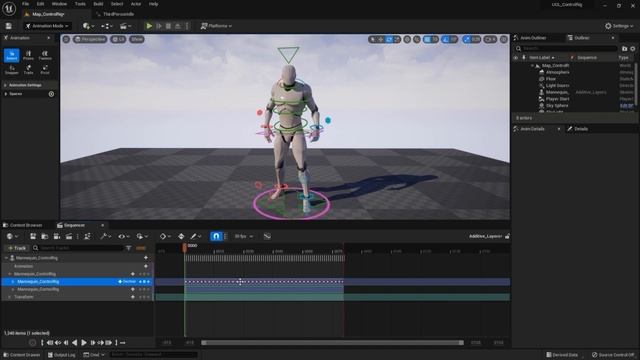Image resolution: width=640 pixels, height=360 pixels.
Task: Collapse the Map_ControlRig tree in Outliner
Action: [x=532, y=65]
